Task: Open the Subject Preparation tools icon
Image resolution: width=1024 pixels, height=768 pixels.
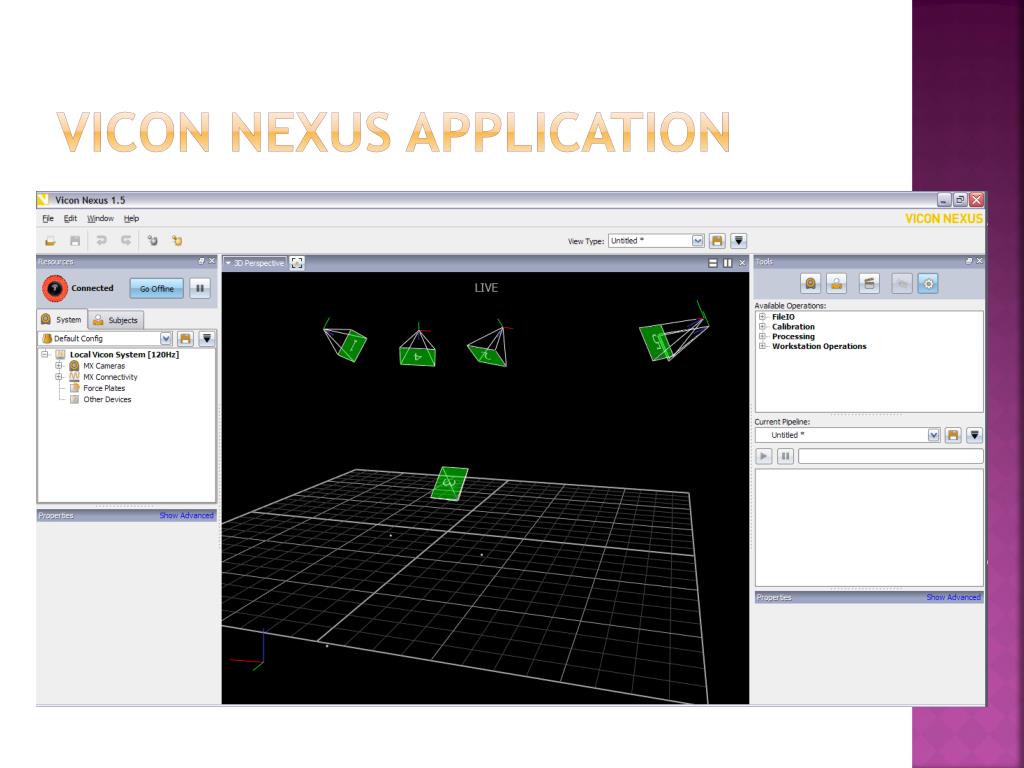Action: pos(837,283)
